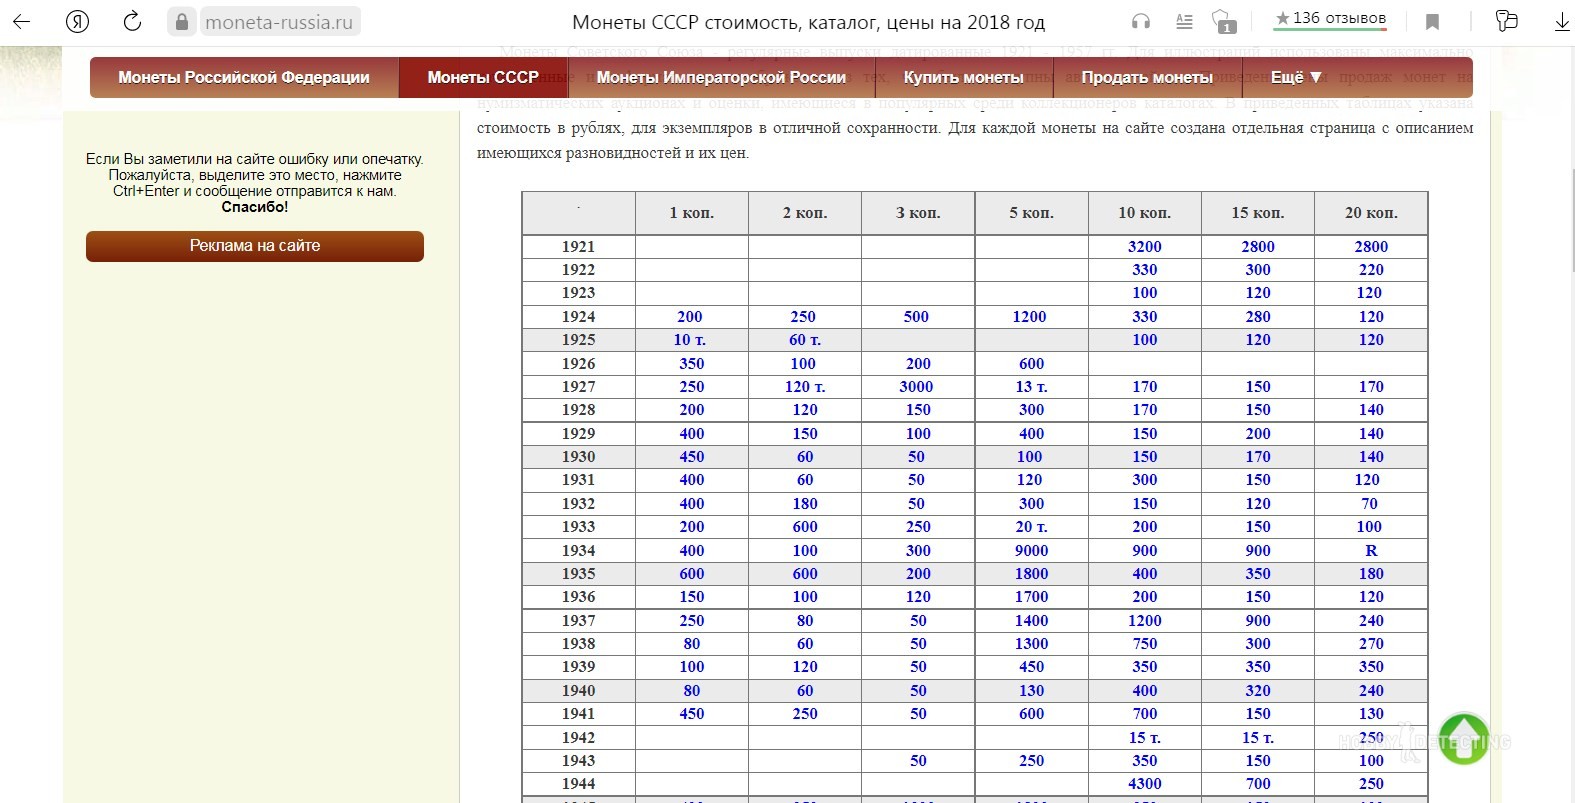Click the 1942 year row label
This screenshot has height=803, width=1575.
click(x=578, y=737)
